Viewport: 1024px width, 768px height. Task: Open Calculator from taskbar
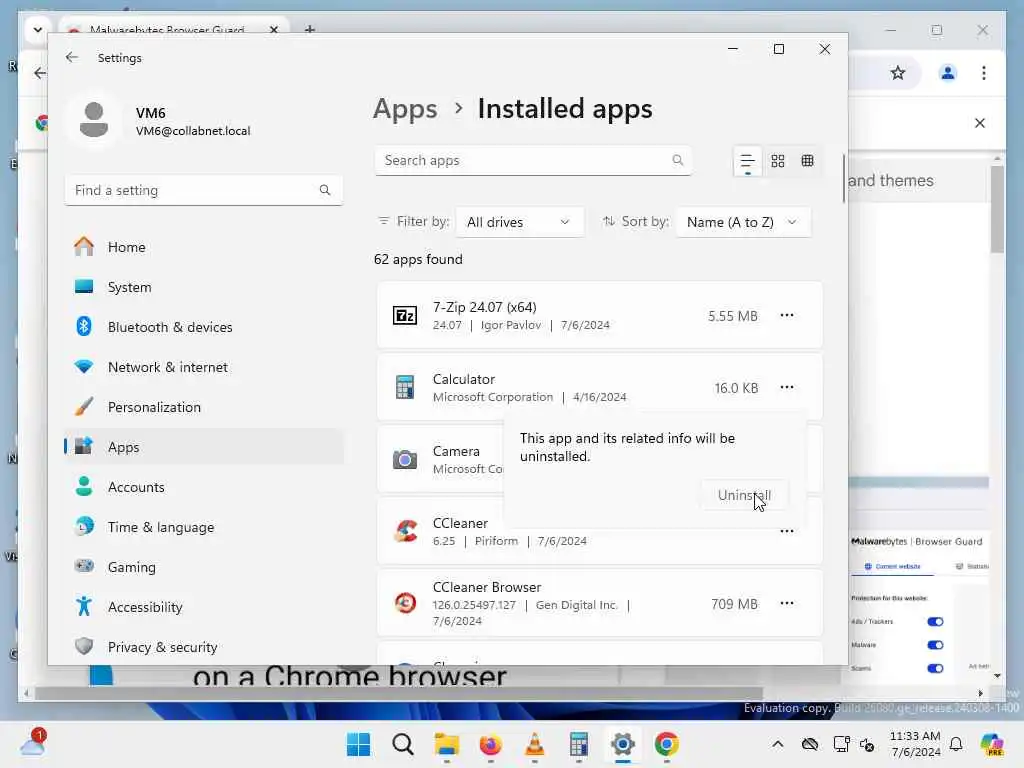579,744
